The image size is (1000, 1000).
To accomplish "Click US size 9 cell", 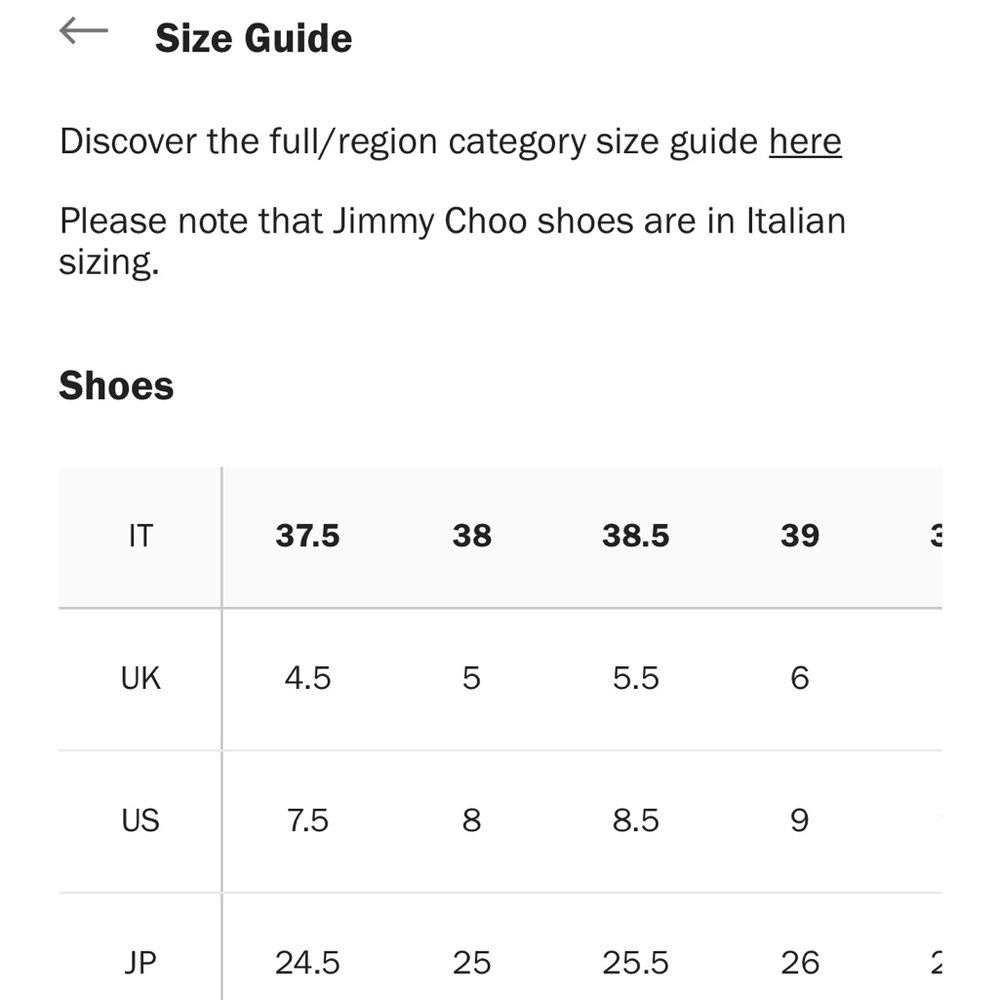I will click(800, 820).
